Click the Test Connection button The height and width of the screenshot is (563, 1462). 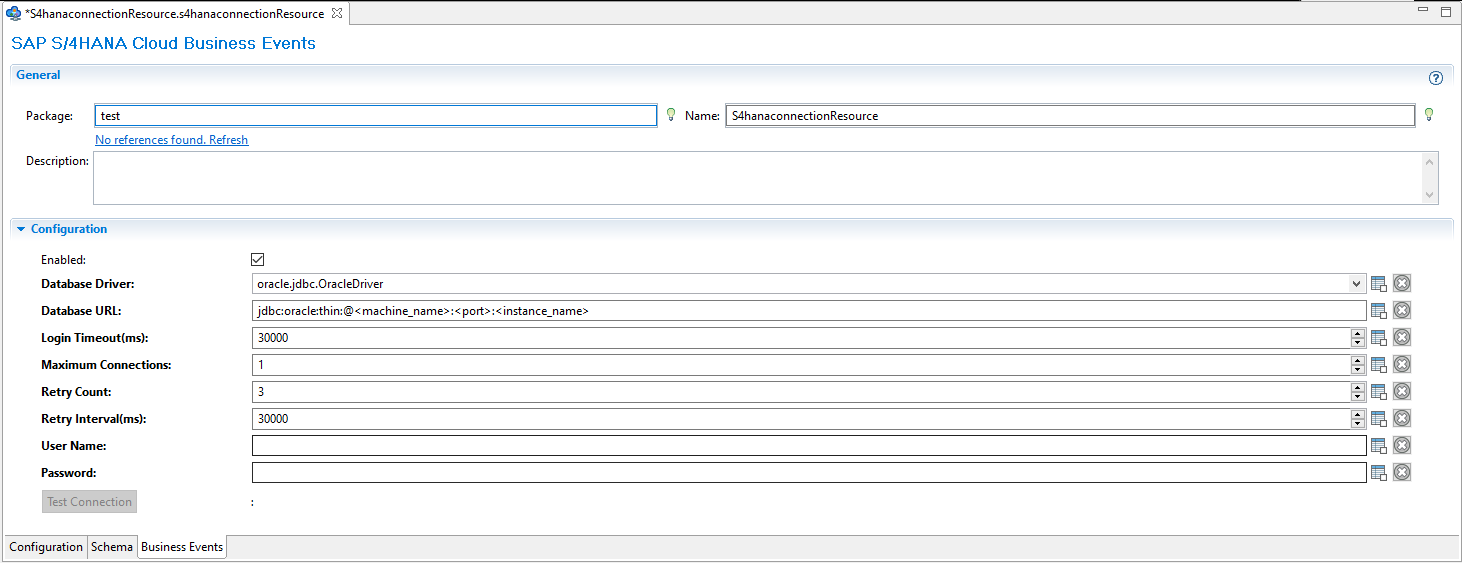tap(89, 501)
